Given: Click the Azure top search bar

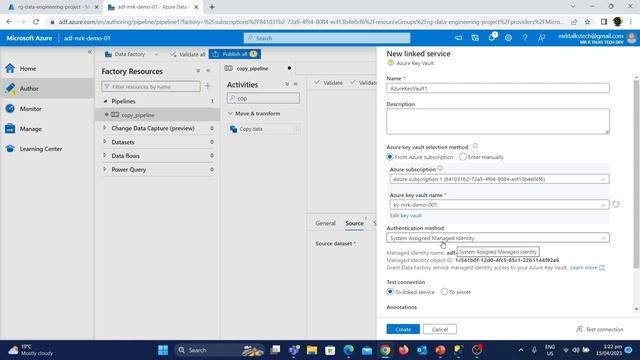Looking at the screenshot, I should point(327,38).
